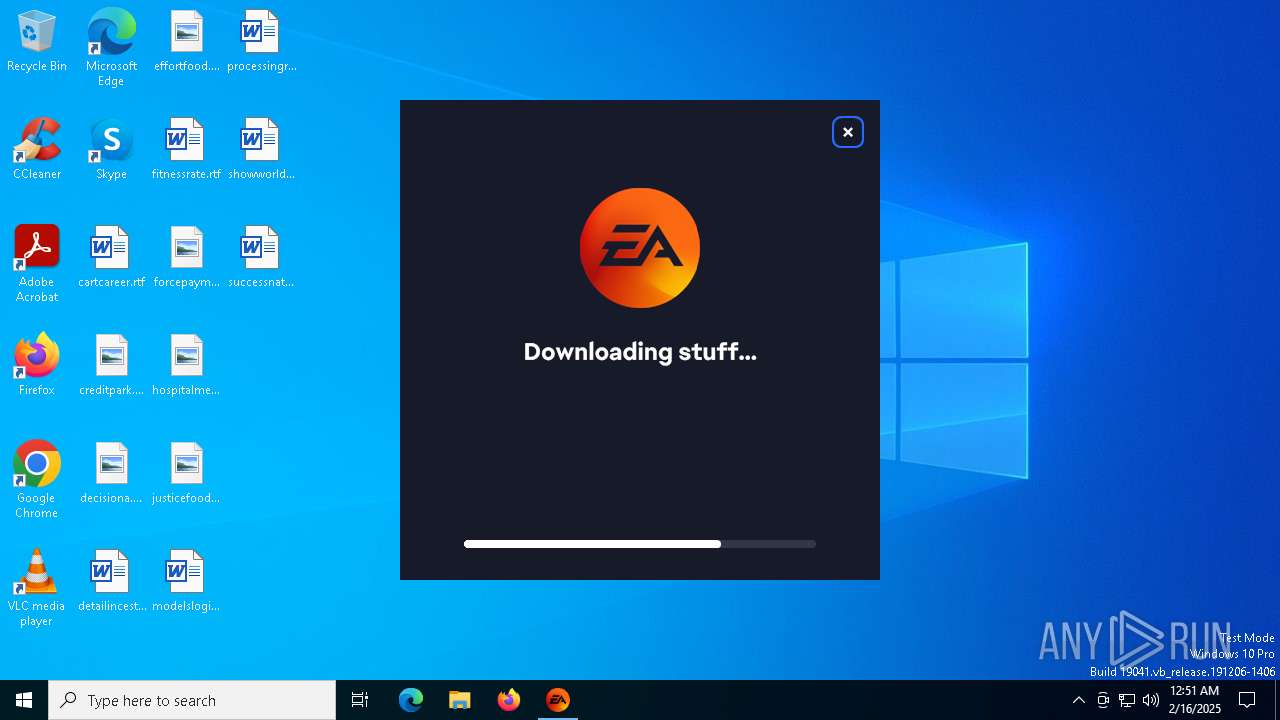Select the Skype desktop shortcut
Image resolution: width=1280 pixels, height=720 pixels.
coord(111,150)
